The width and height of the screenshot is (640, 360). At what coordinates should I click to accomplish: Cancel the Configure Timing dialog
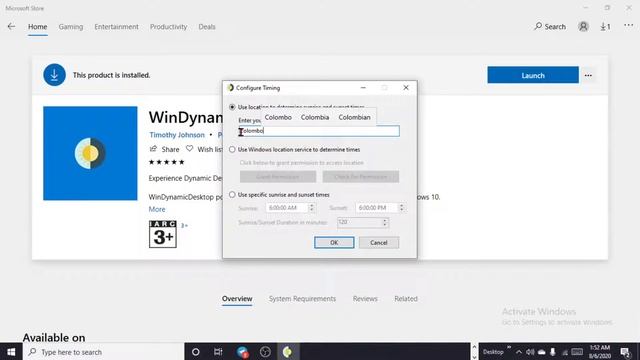click(379, 242)
